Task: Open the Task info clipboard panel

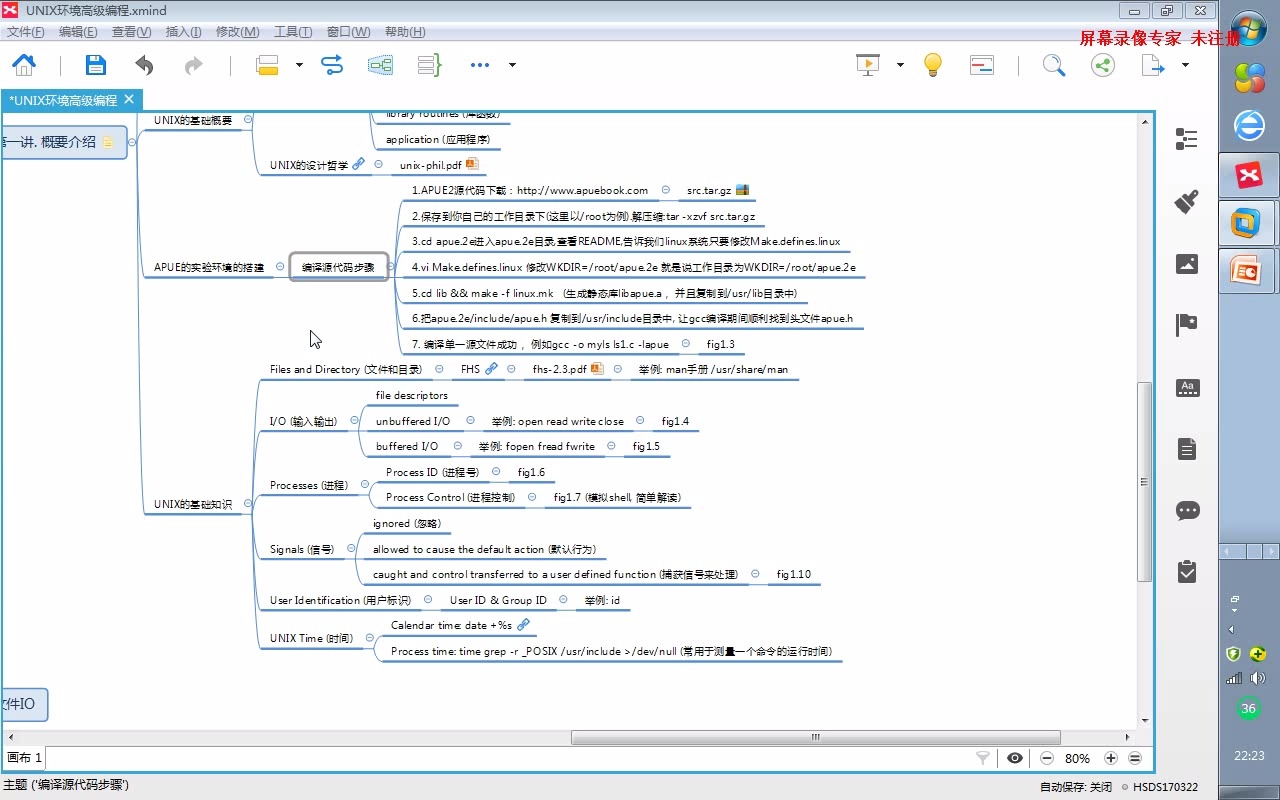Action: pos(1187,572)
